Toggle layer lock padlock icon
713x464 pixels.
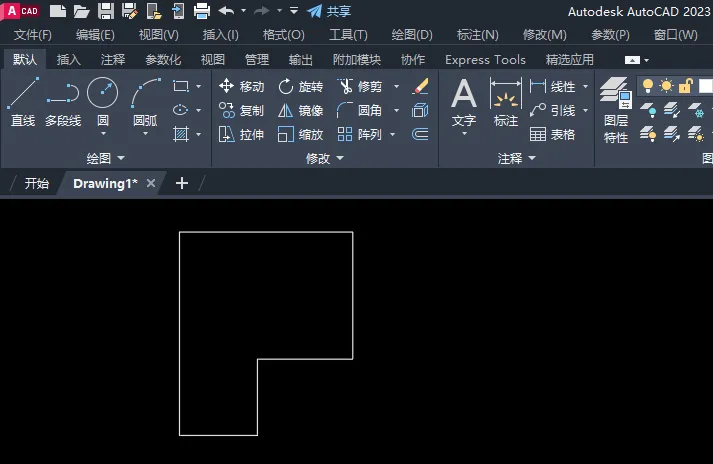[x=685, y=86]
